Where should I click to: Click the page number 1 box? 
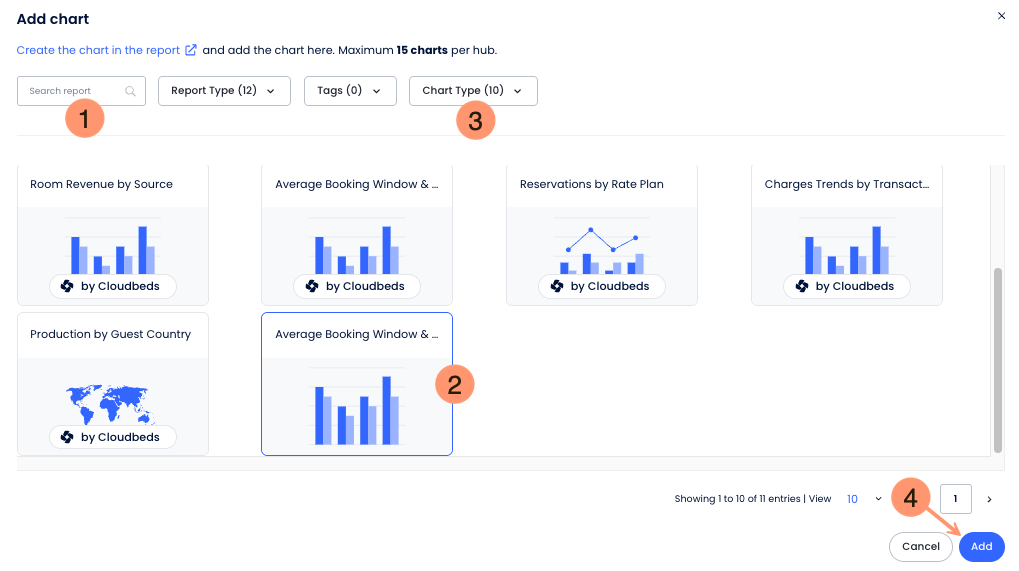tap(955, 499)
